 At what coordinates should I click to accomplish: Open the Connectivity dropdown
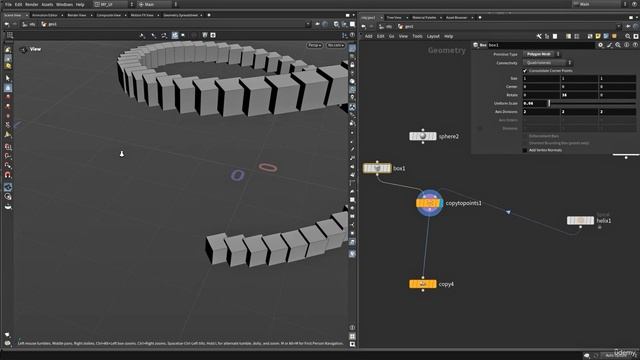pyautogui.click(x=547, y=62)
